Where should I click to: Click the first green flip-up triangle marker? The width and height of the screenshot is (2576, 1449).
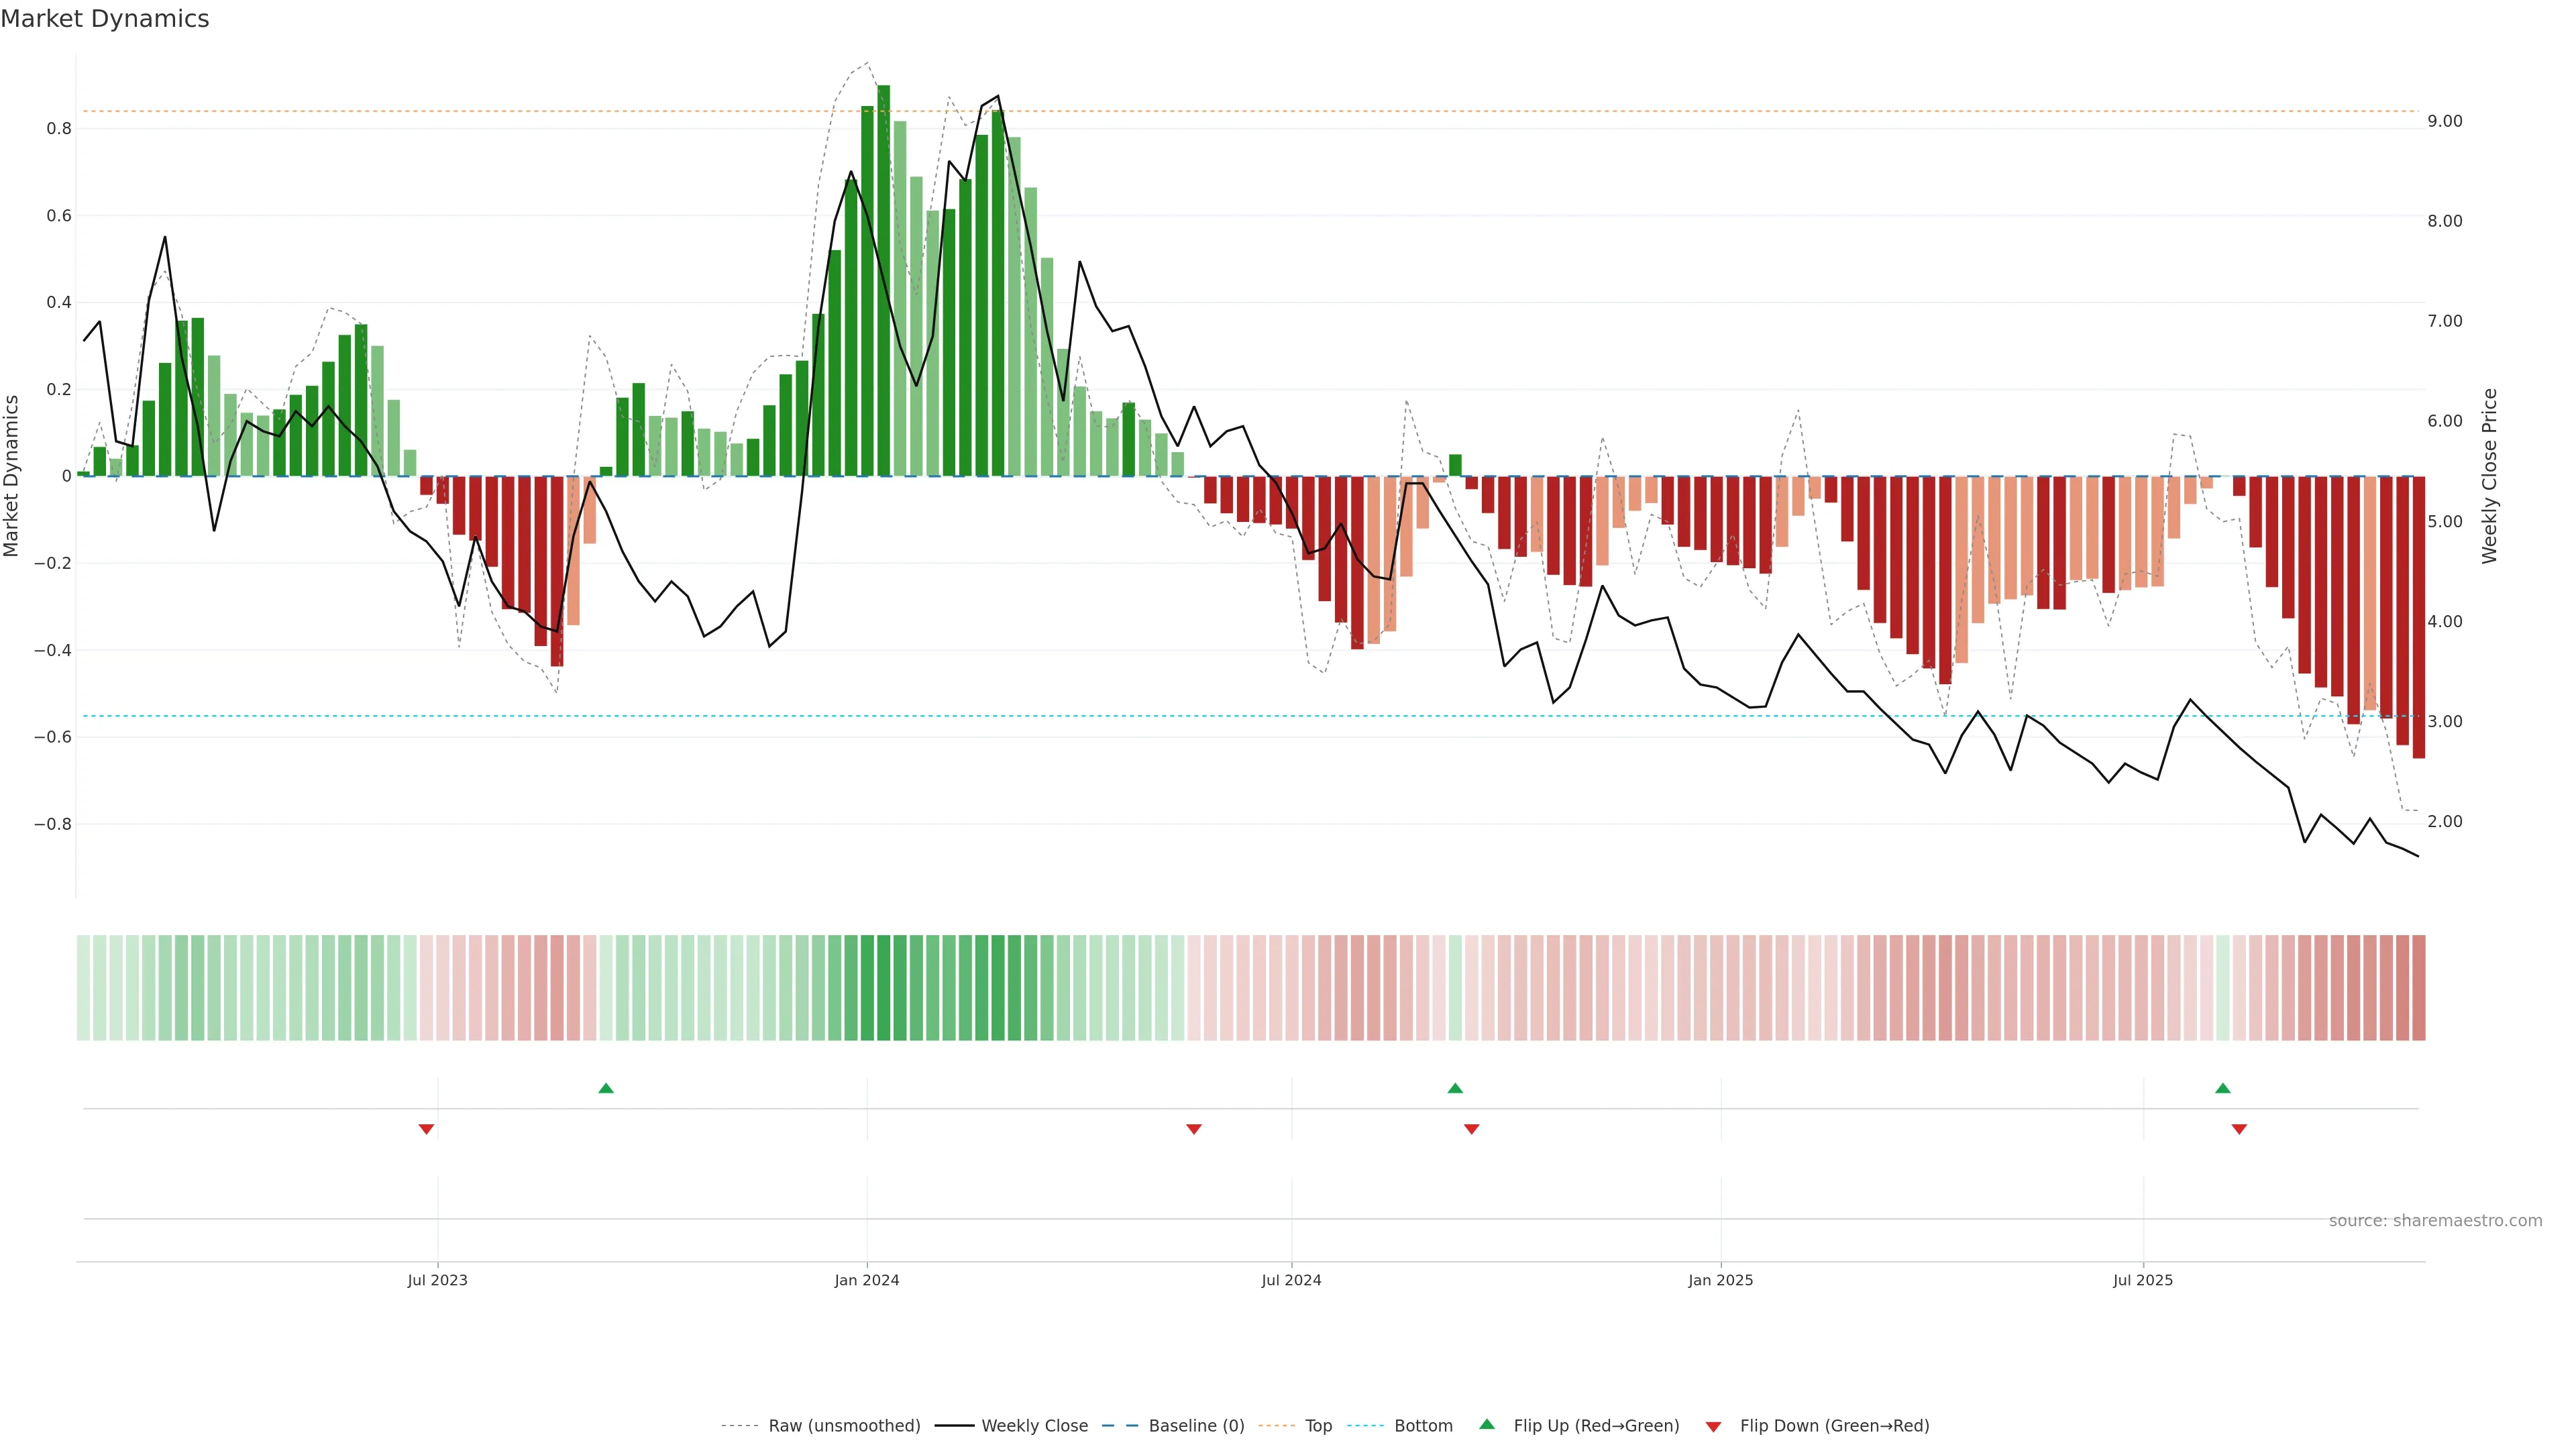click(x=606, y=1088)
